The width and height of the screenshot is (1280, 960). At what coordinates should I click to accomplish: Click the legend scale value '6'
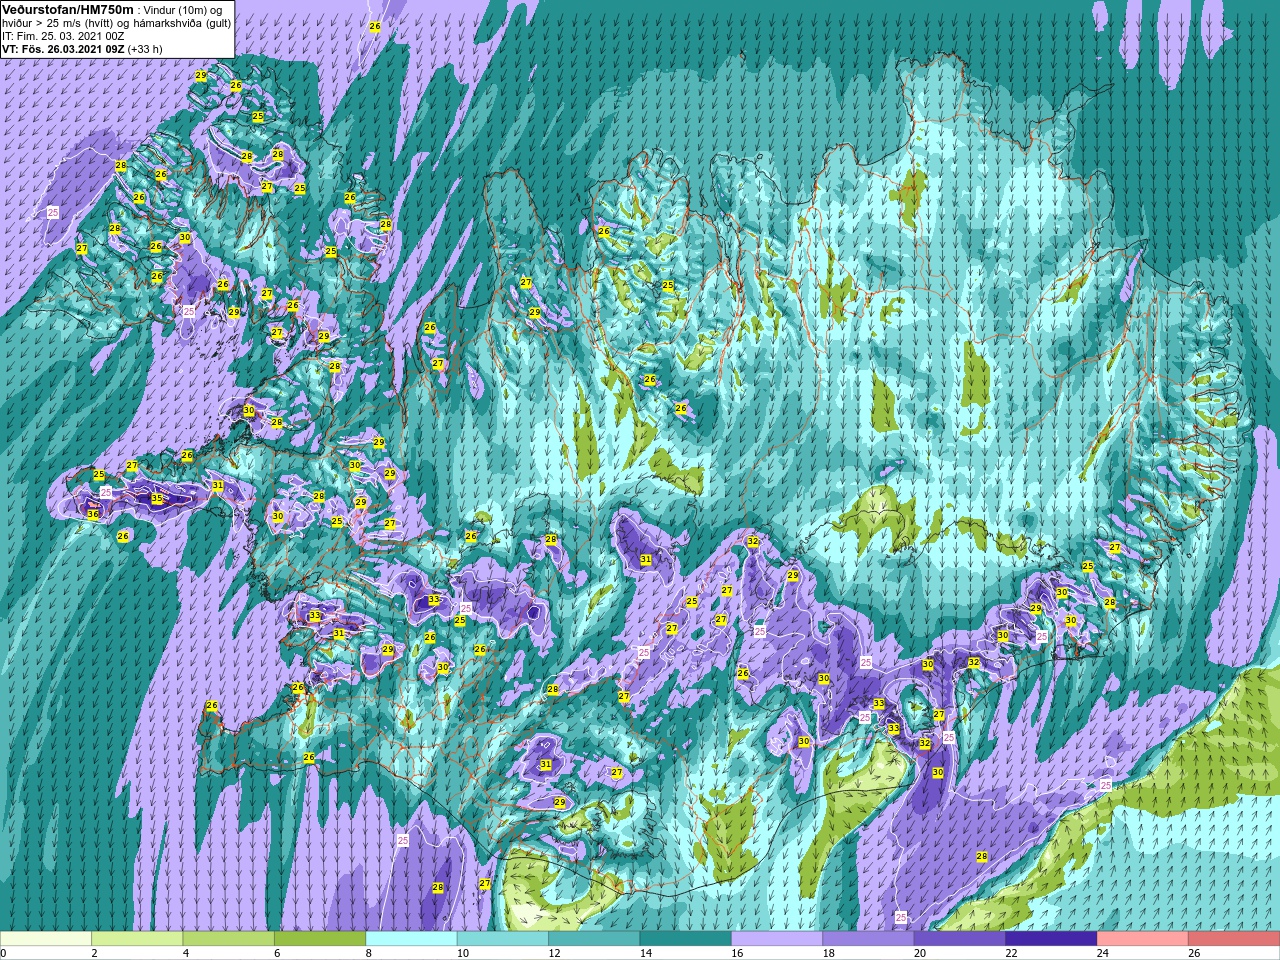coord(277,953)
